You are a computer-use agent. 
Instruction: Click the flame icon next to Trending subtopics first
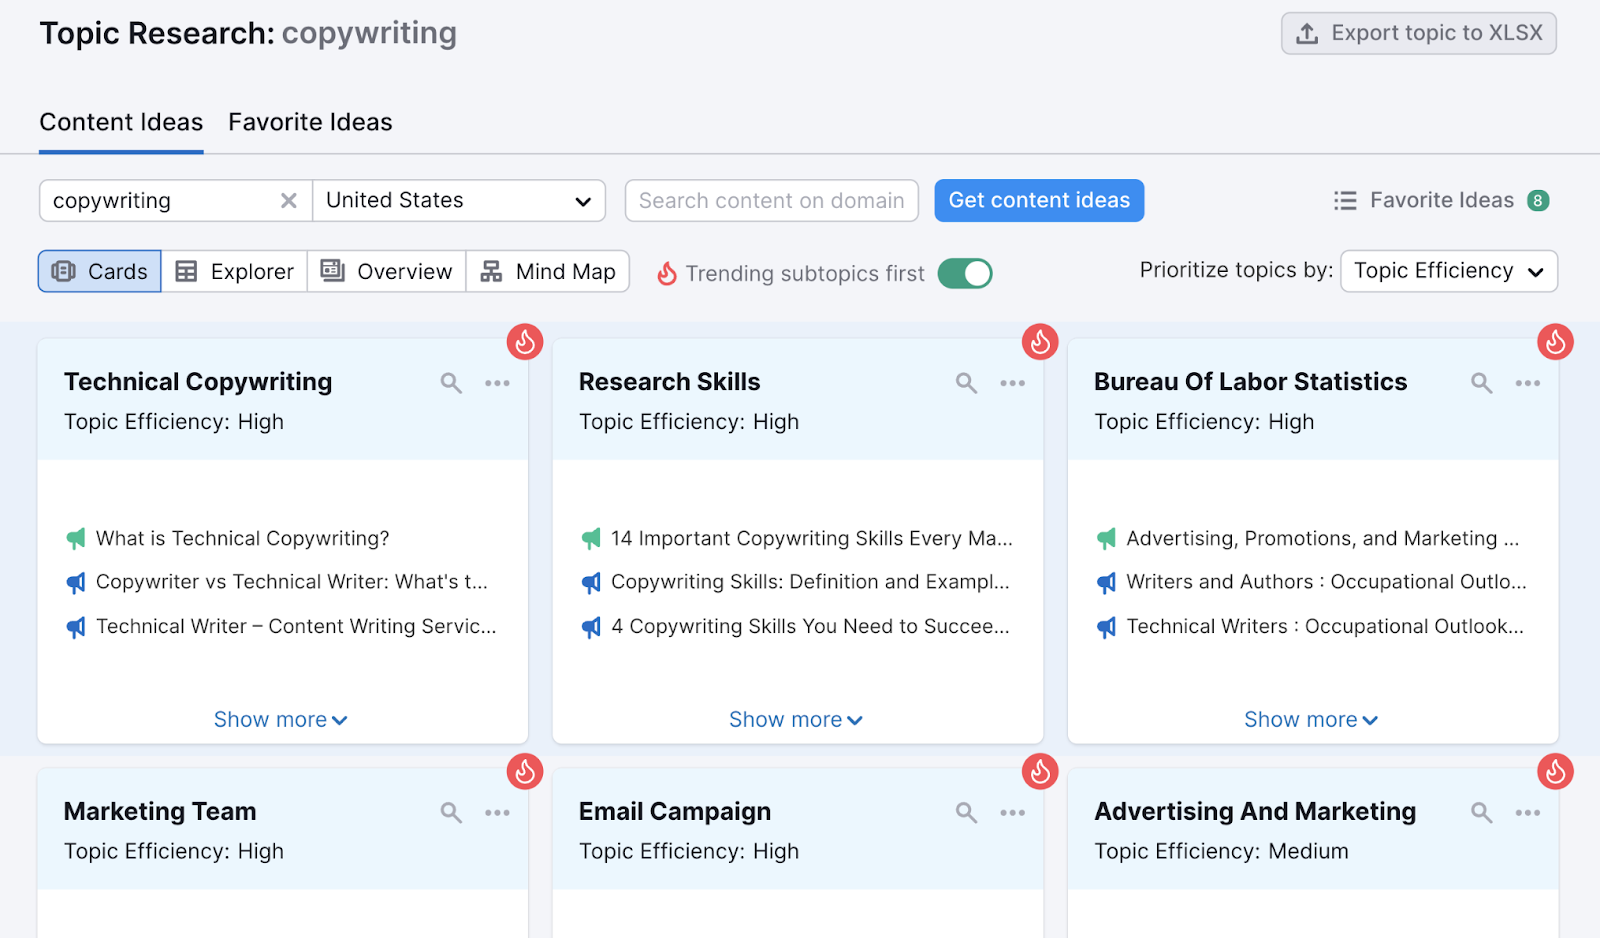click(667, 273)
